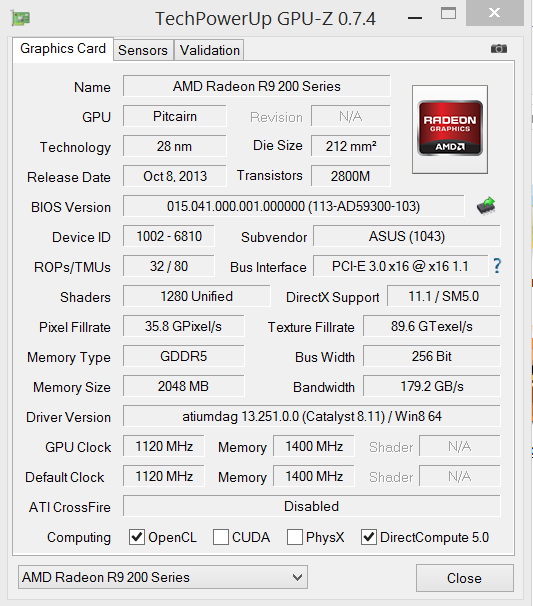Click the GPU Clock row Memory 1400 MHz
This screenshot has width=533, height=606.
[x=314, y=446]
